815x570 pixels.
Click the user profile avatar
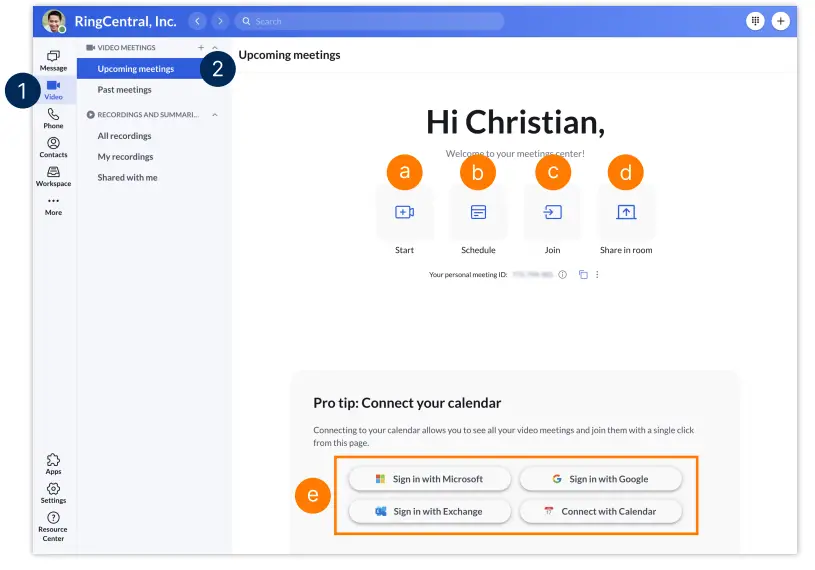click(54, 21)
